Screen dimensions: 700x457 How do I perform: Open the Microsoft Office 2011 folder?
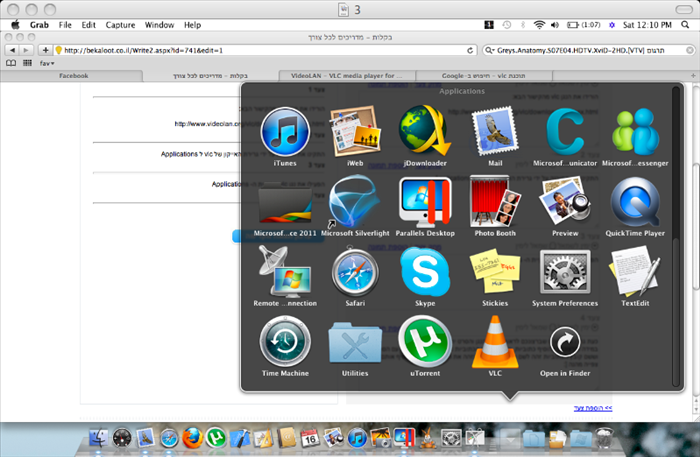coord(285,204)
